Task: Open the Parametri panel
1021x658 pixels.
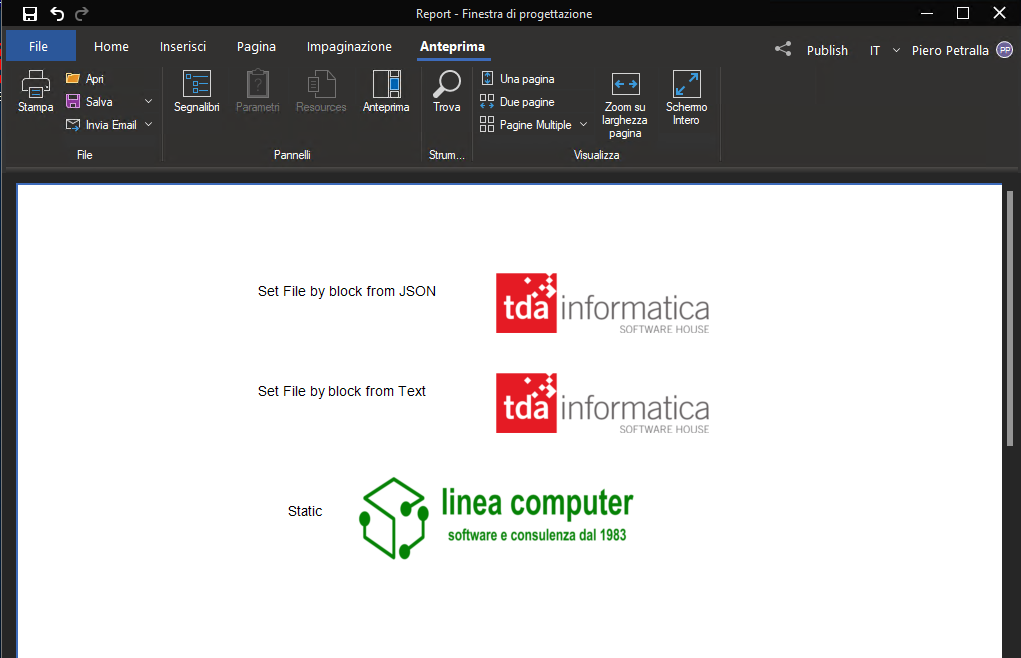Action: [258, 92]
